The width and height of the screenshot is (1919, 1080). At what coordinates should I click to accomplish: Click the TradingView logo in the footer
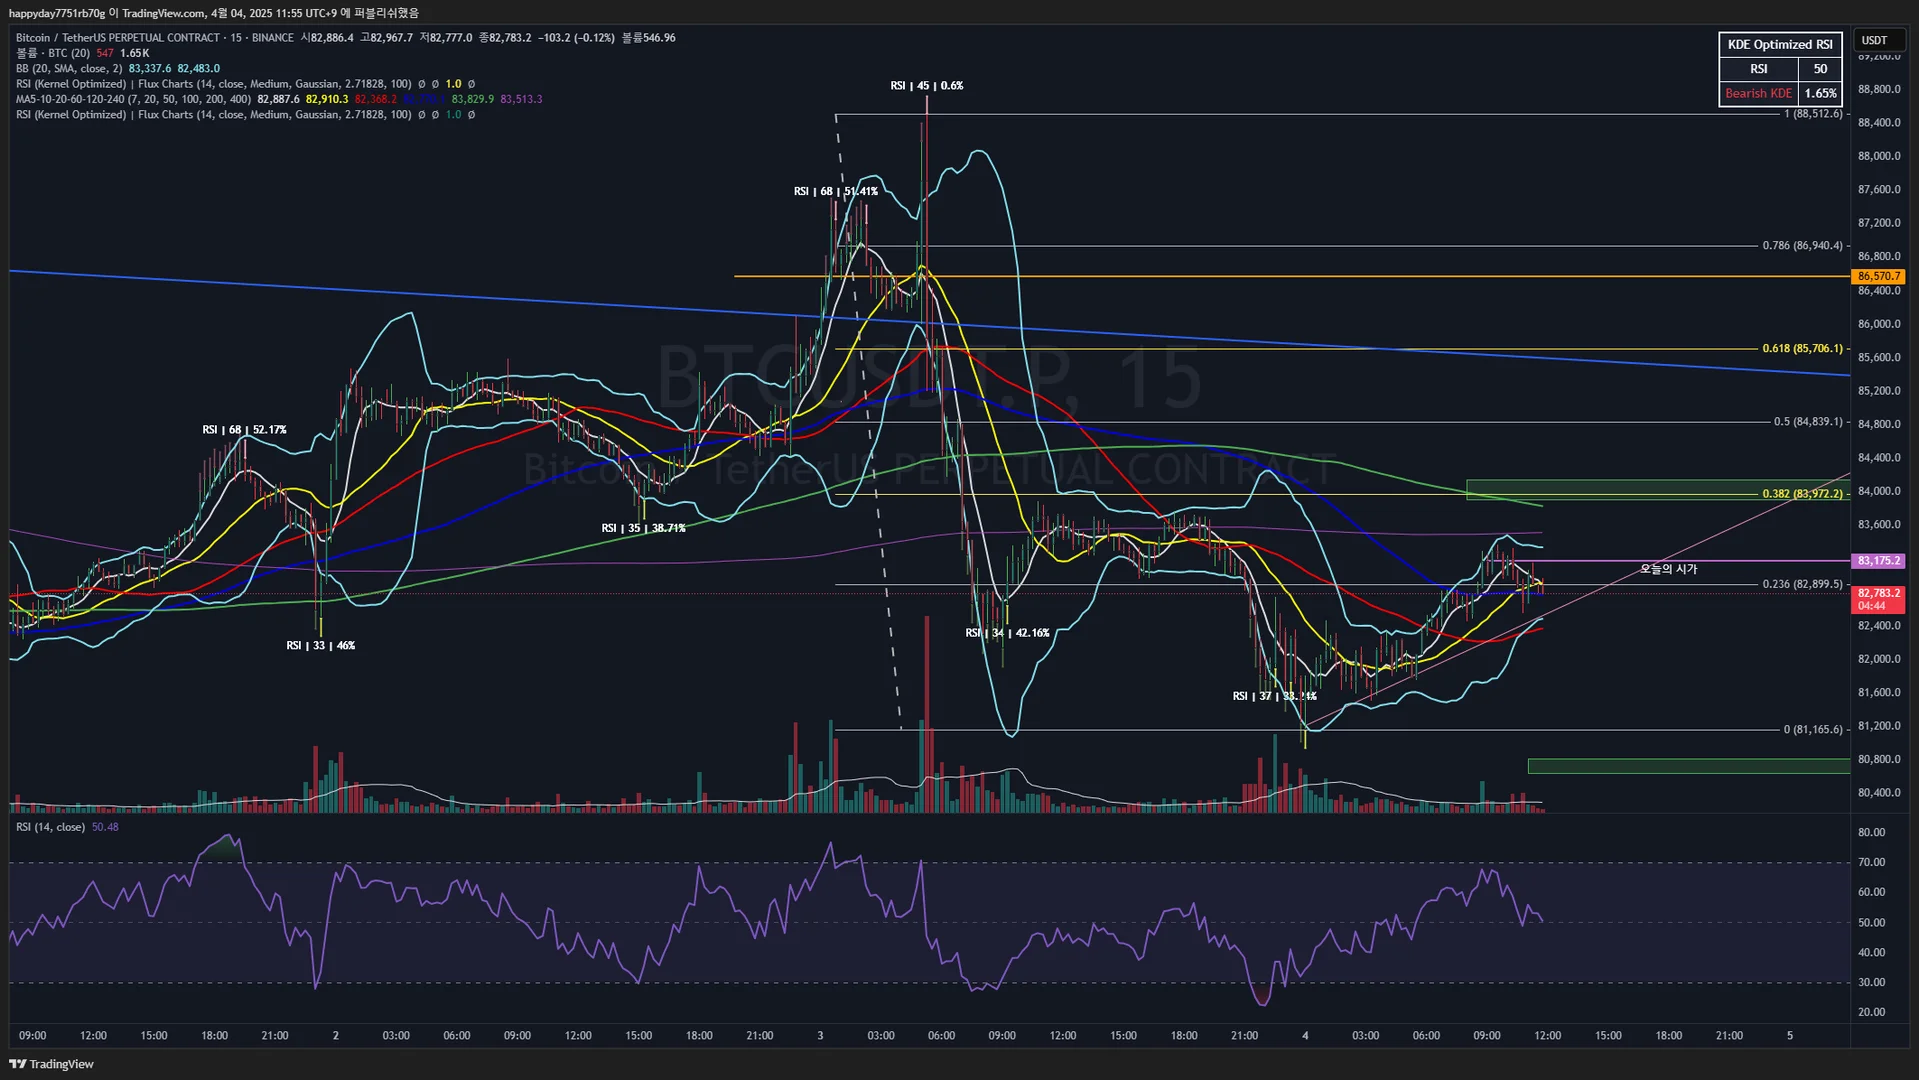52,1064
